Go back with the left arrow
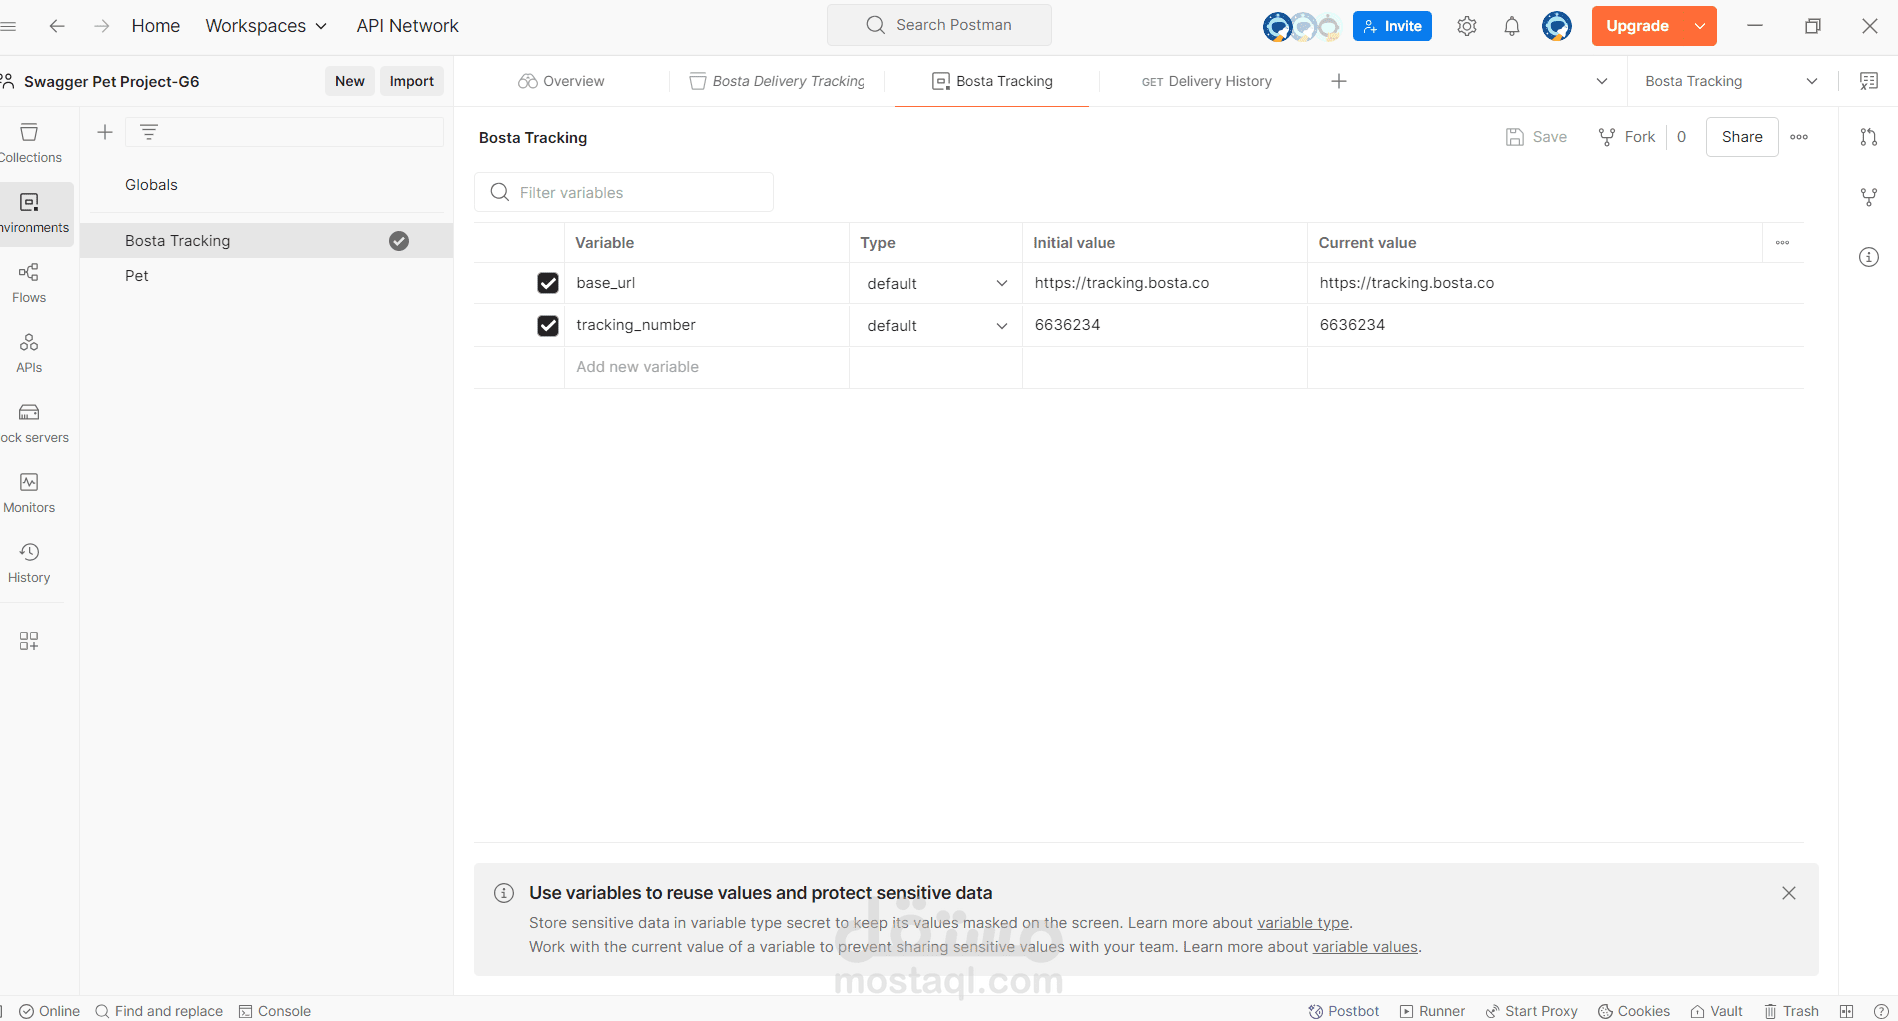The width and height of the screenshot is (1898, 1021). click(57, 26)
